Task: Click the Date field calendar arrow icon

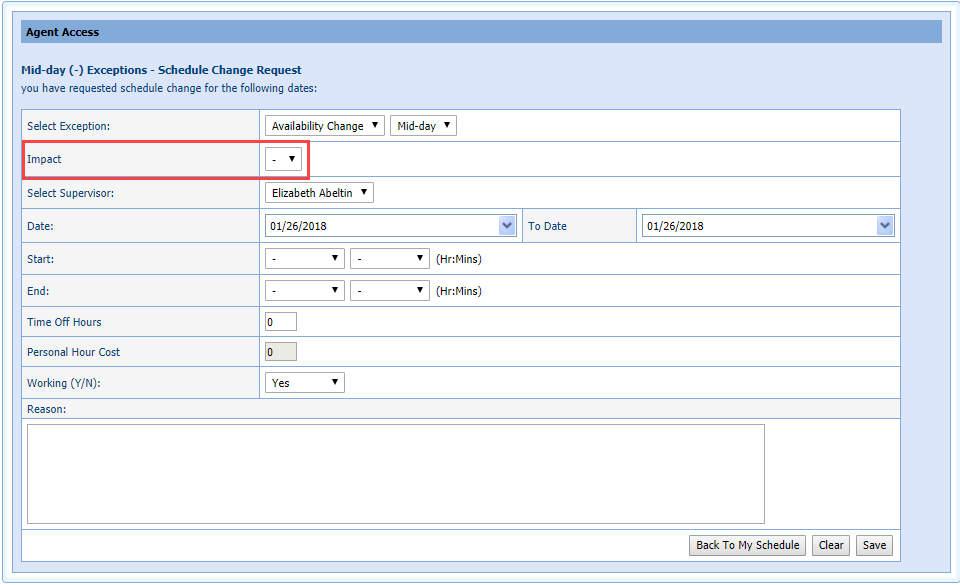Action: pos(506,226)
